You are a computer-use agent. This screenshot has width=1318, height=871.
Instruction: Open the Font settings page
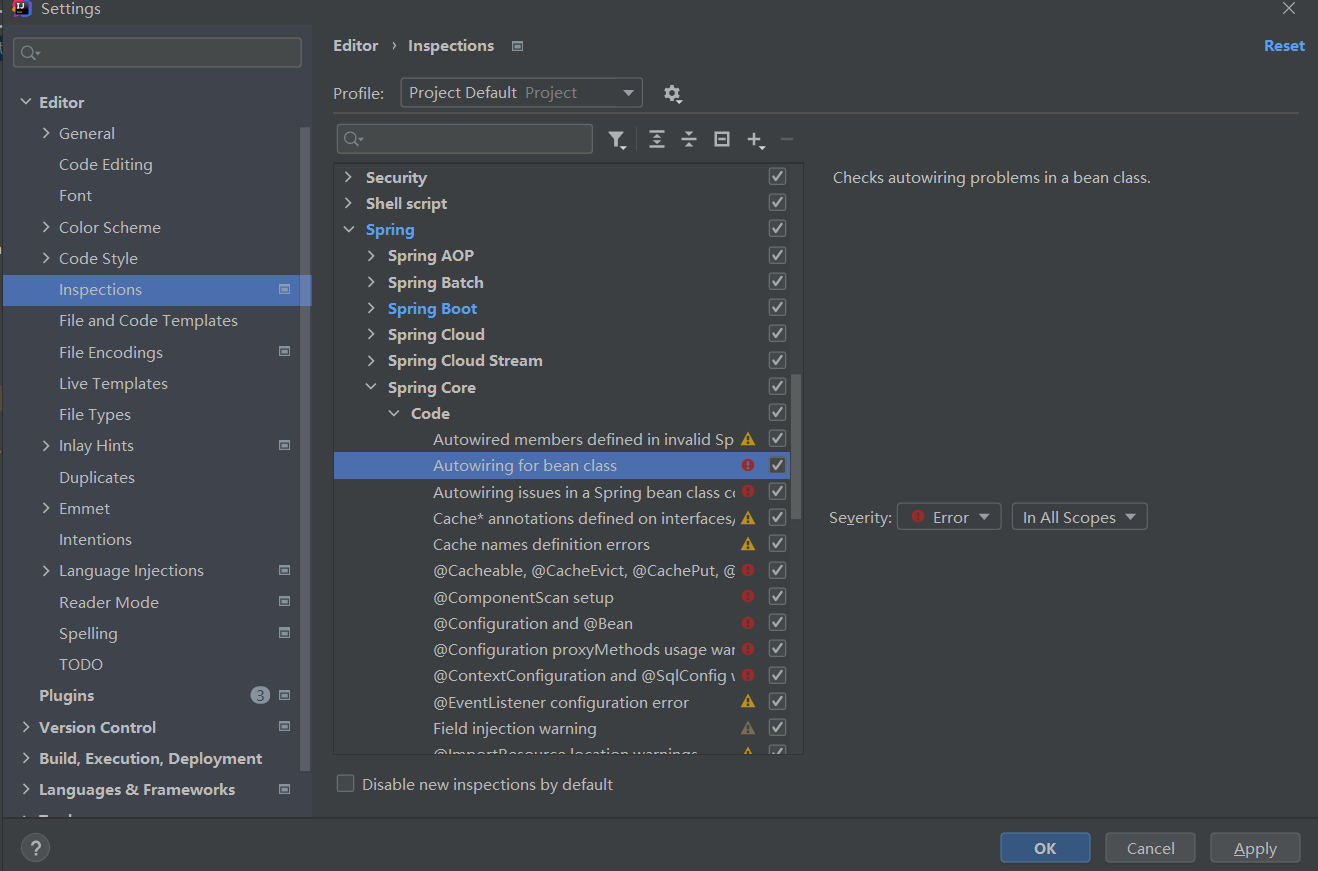(x=75, y=196)
